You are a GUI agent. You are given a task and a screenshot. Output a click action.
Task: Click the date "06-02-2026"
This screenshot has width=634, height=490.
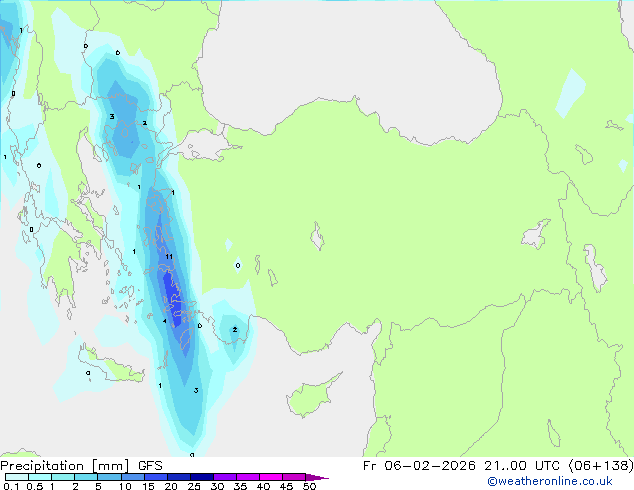pyautogui.click(x=429, y=466)
